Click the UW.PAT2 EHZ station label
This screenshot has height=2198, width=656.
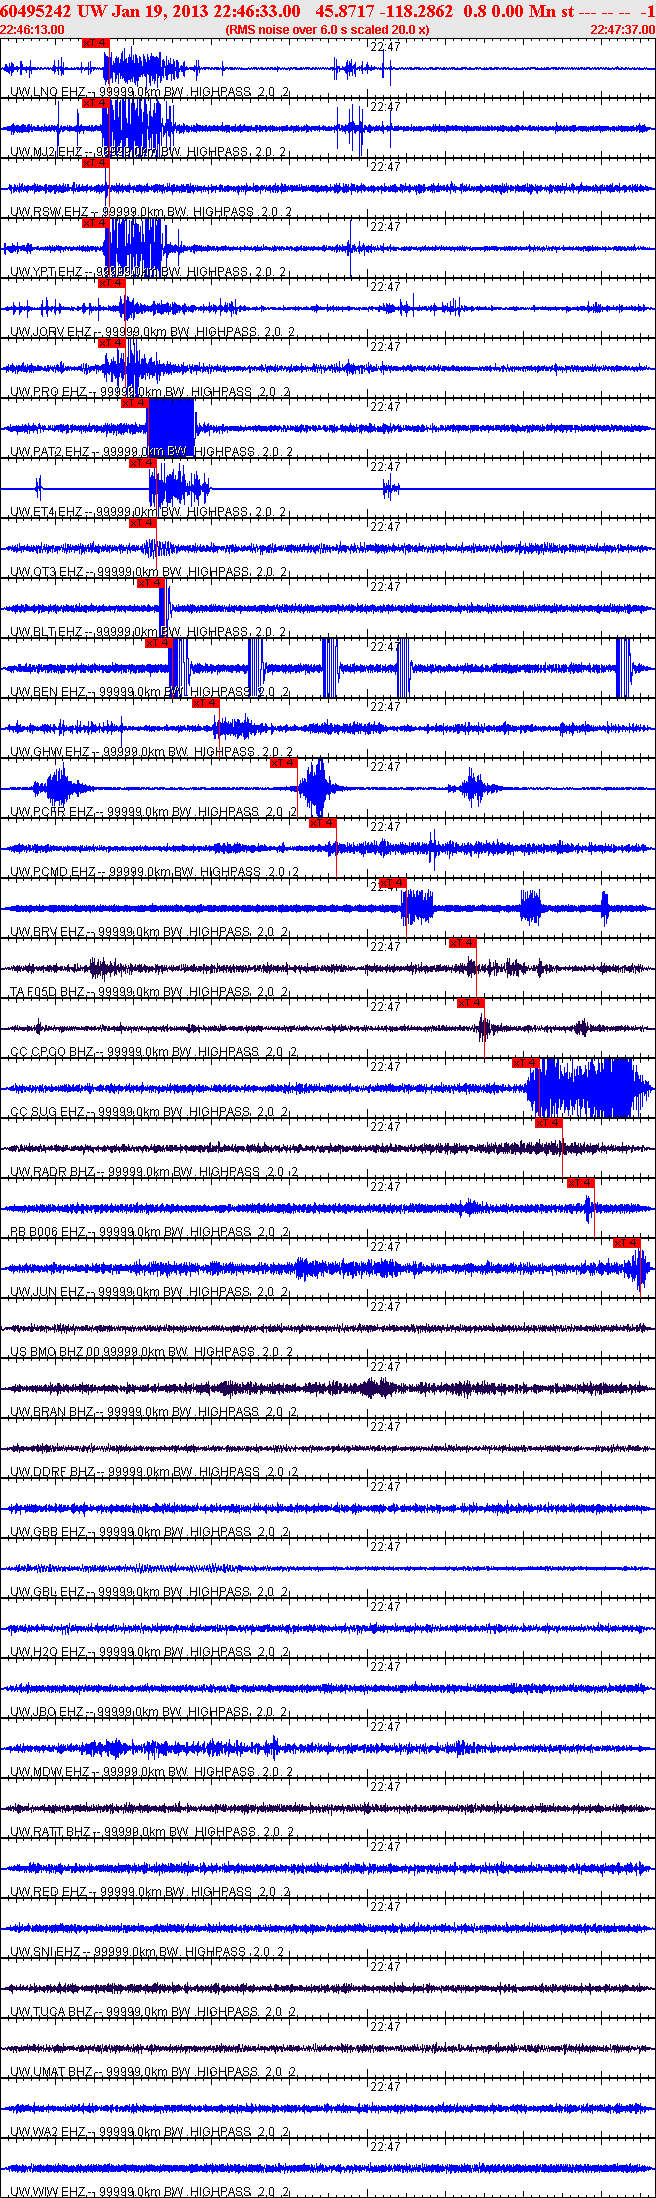(50, 452)
